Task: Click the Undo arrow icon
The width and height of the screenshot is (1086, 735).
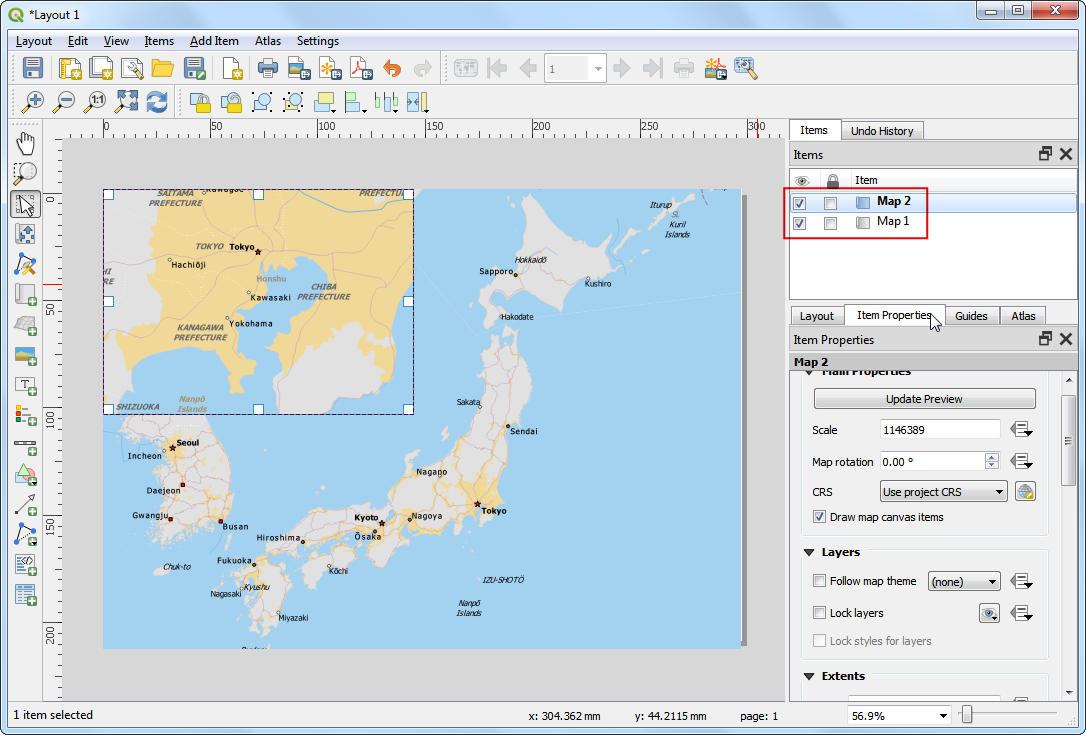Action: point(392,68)
